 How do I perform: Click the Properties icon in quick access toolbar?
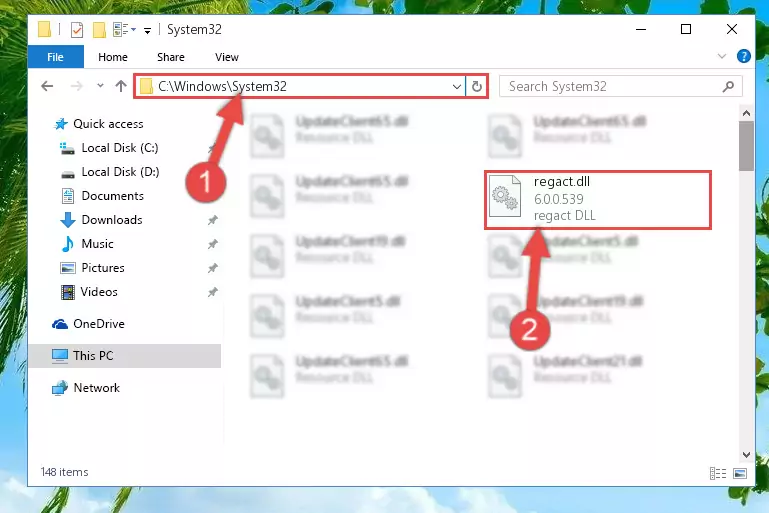[x=77, y=30]
